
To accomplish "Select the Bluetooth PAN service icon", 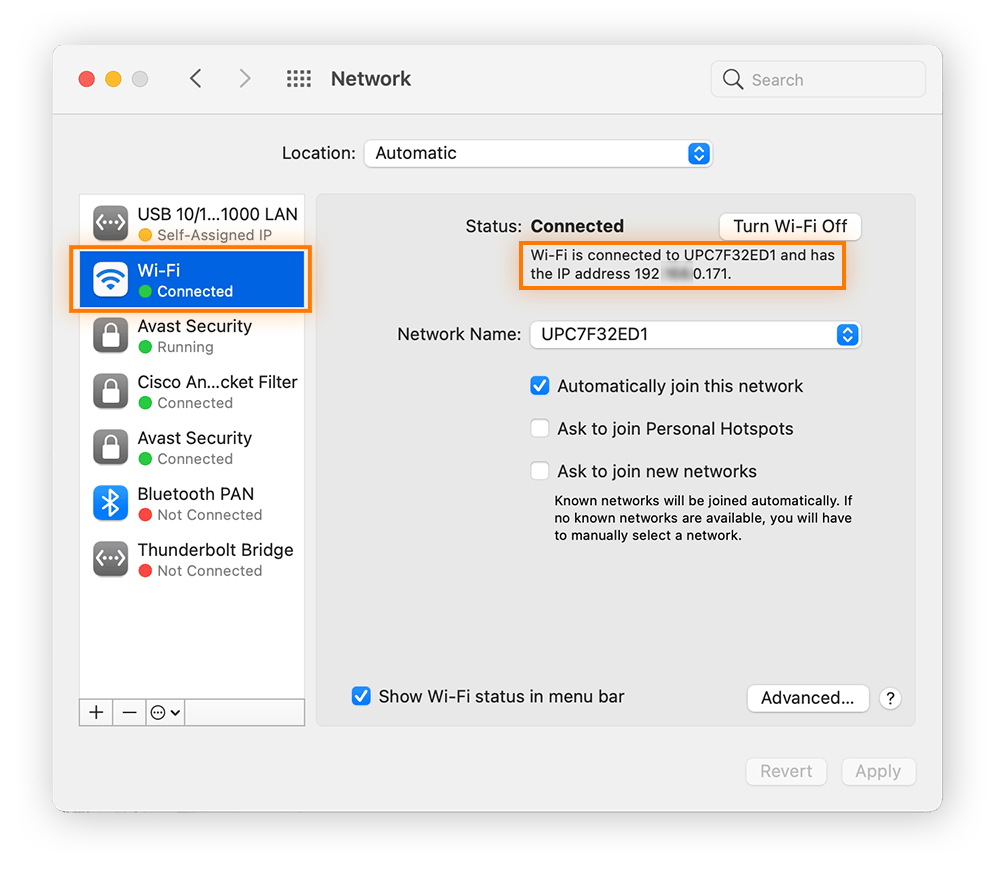I will (x=110, y=503).
